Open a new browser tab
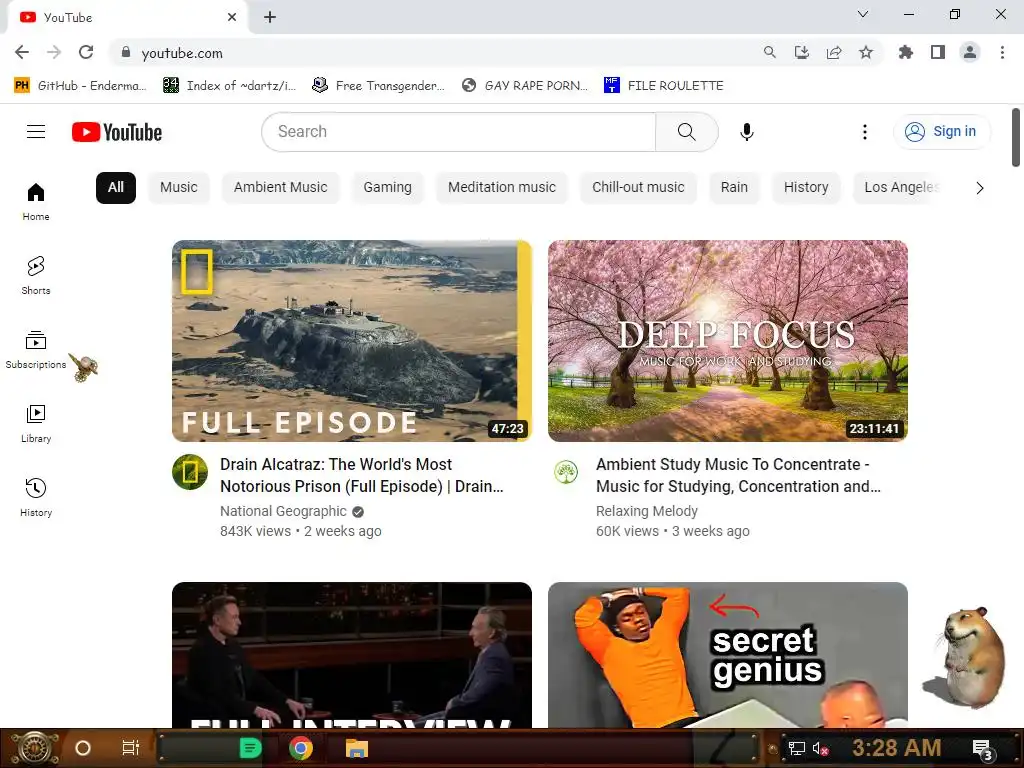The height and width of the screenshot is (768, 1024). click(270, 17)
